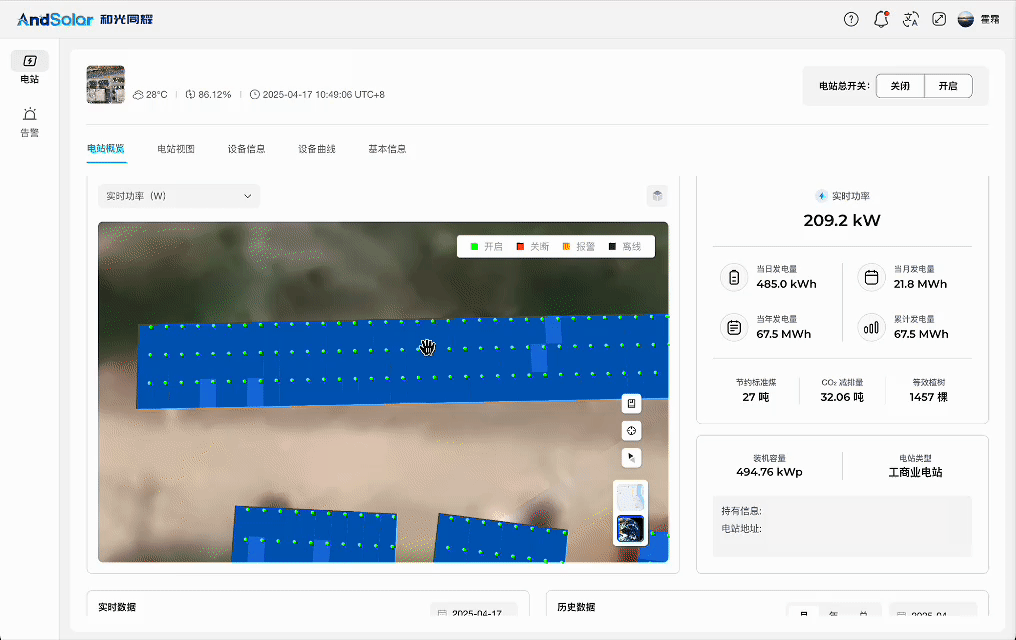Click the 28°C temperature reading

(x=157, y=95)
